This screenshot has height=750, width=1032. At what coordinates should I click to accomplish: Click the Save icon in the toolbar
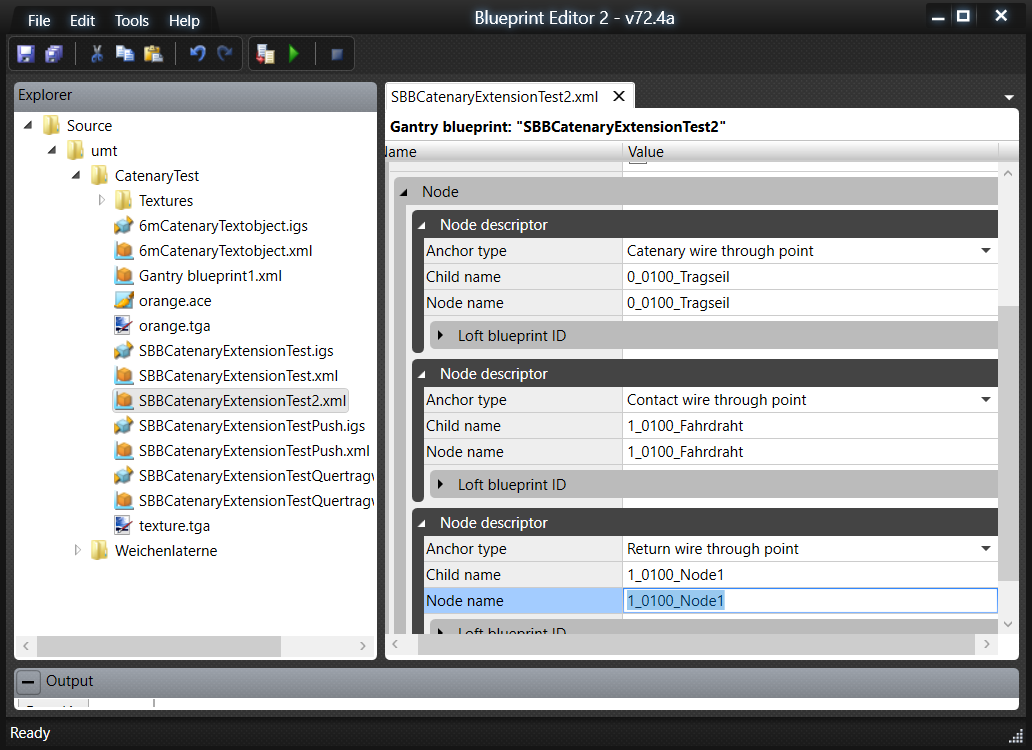26,54
